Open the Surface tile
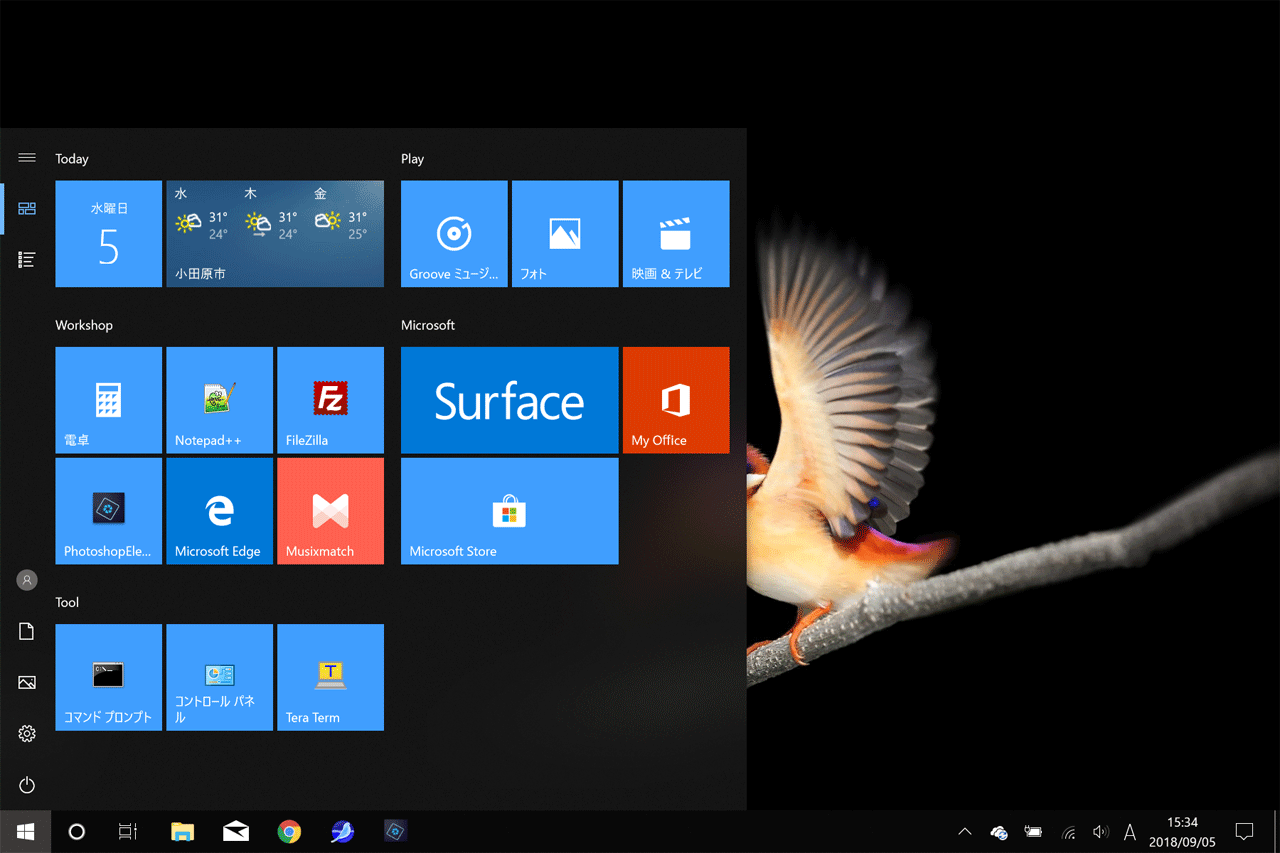This screenshot has height=853, width=1280. (x=510, y=400)
